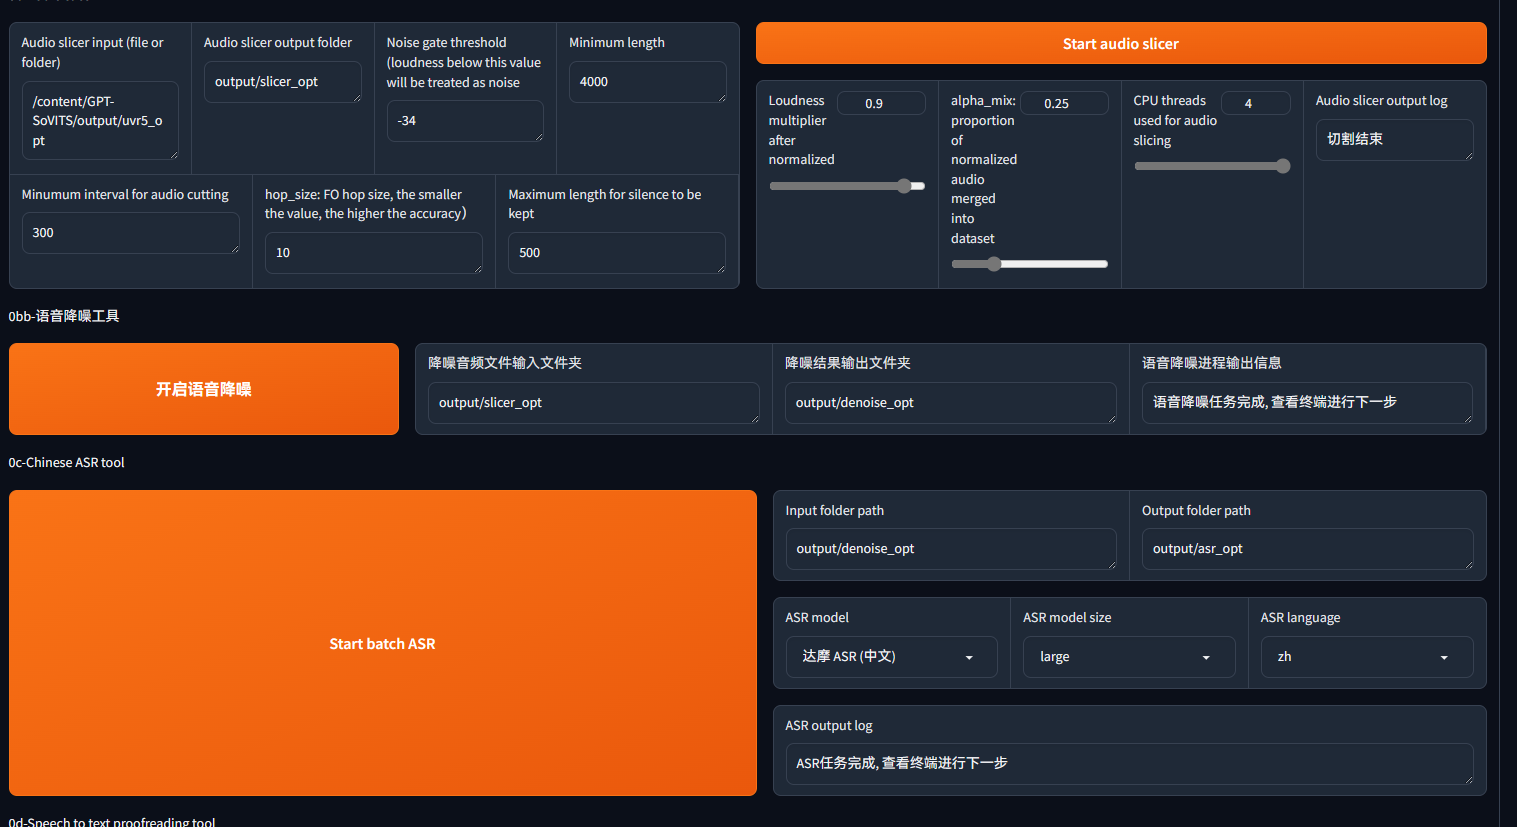
Task: Click the Noise gate threshold field
Action: [464, 121]
